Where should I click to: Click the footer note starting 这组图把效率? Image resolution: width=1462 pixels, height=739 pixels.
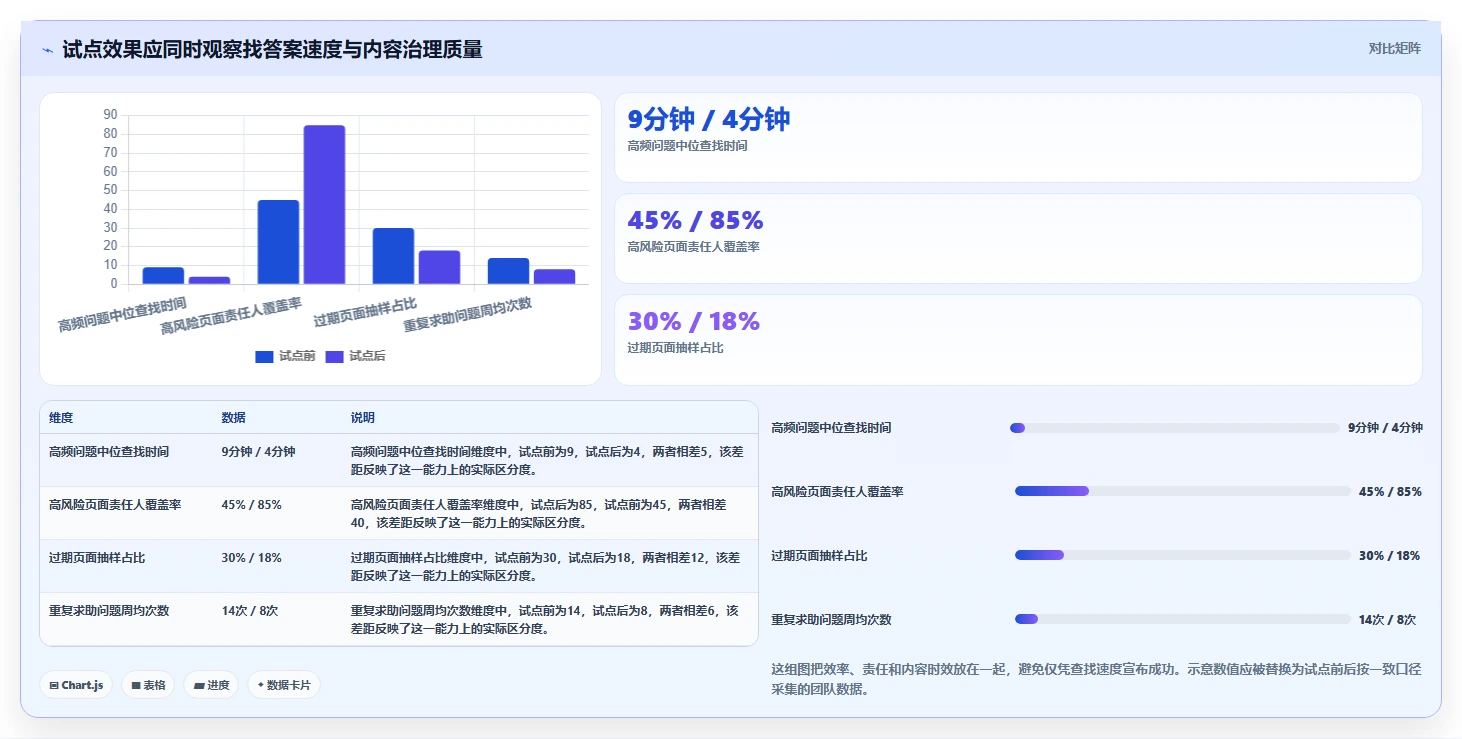(x=1096, y=679)
